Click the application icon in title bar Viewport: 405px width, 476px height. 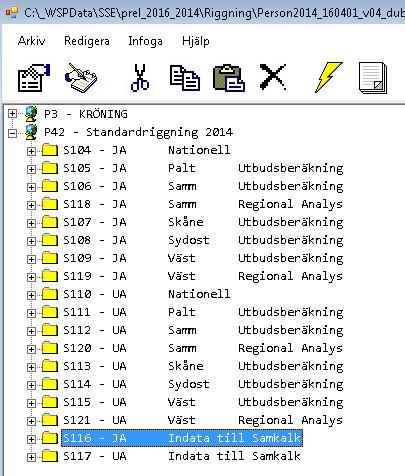pos(12,12)
